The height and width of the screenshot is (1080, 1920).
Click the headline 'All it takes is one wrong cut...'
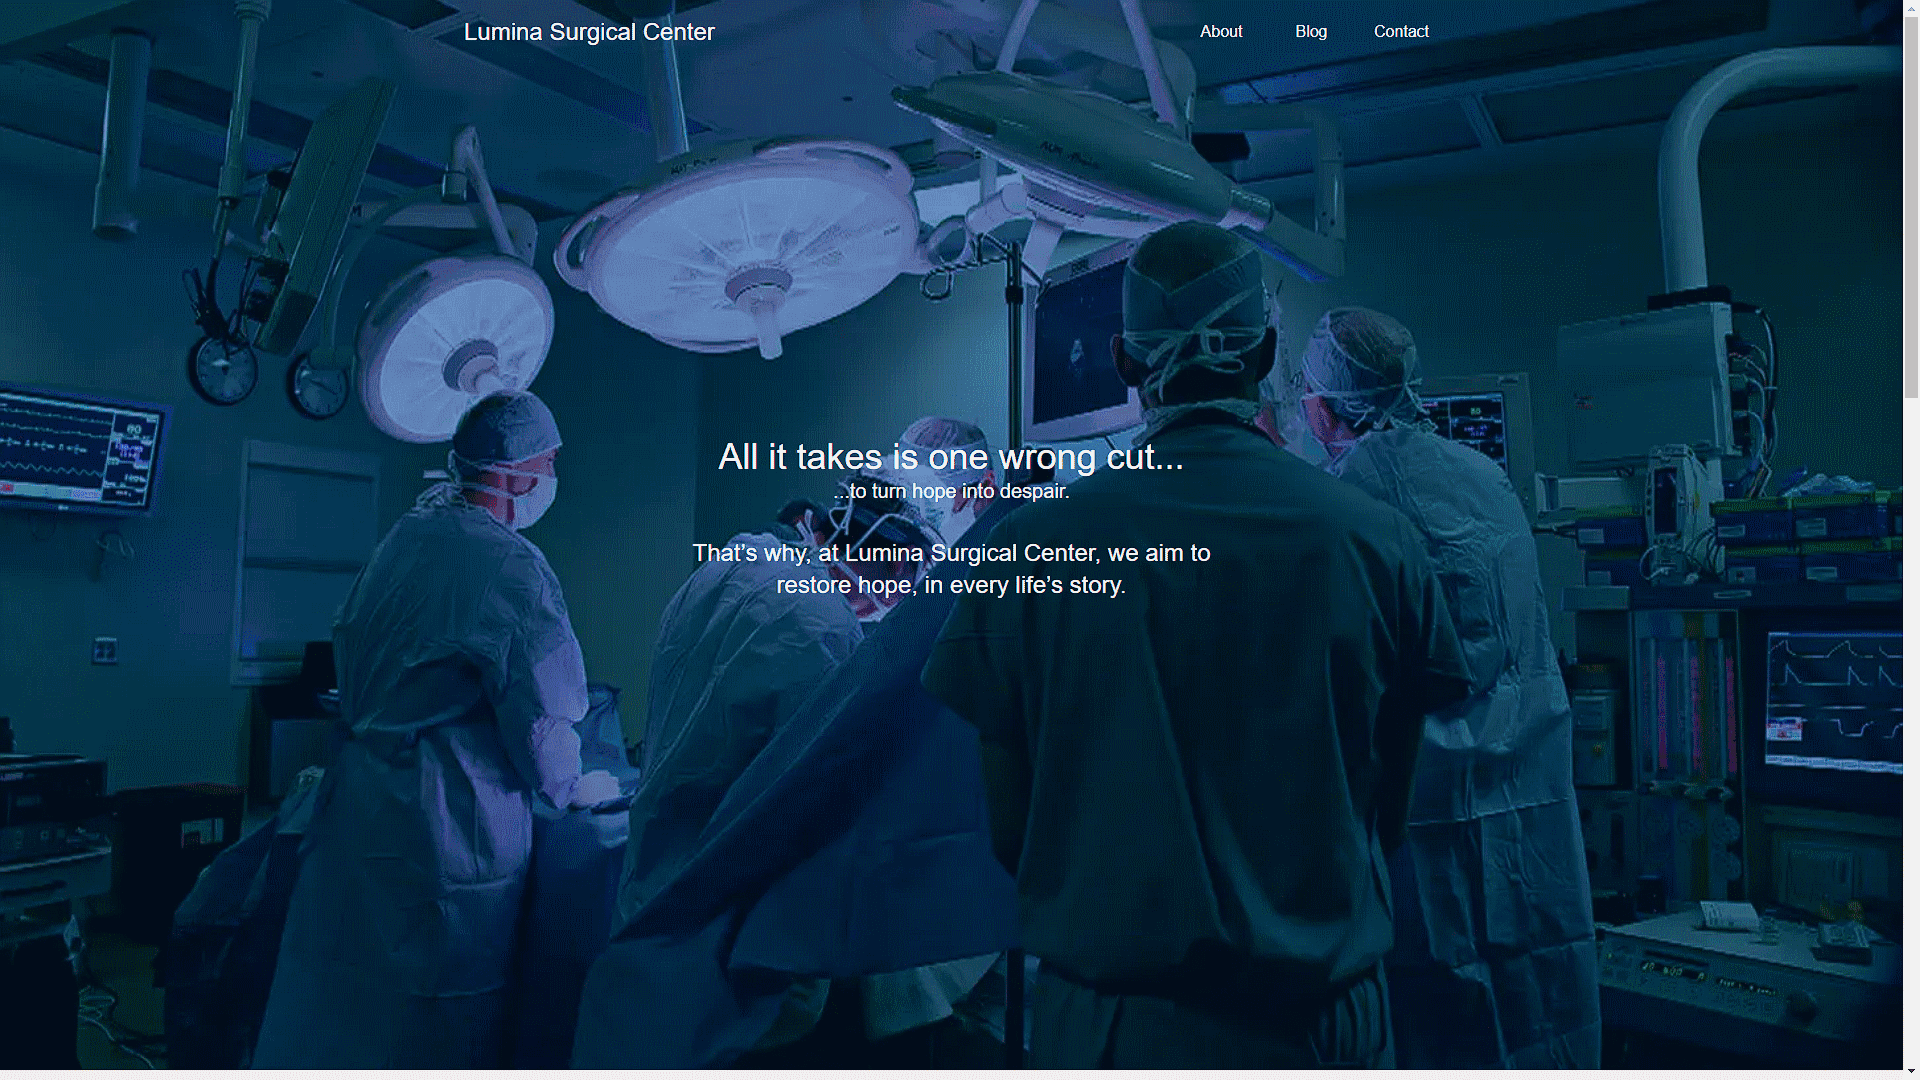[951, 458]
